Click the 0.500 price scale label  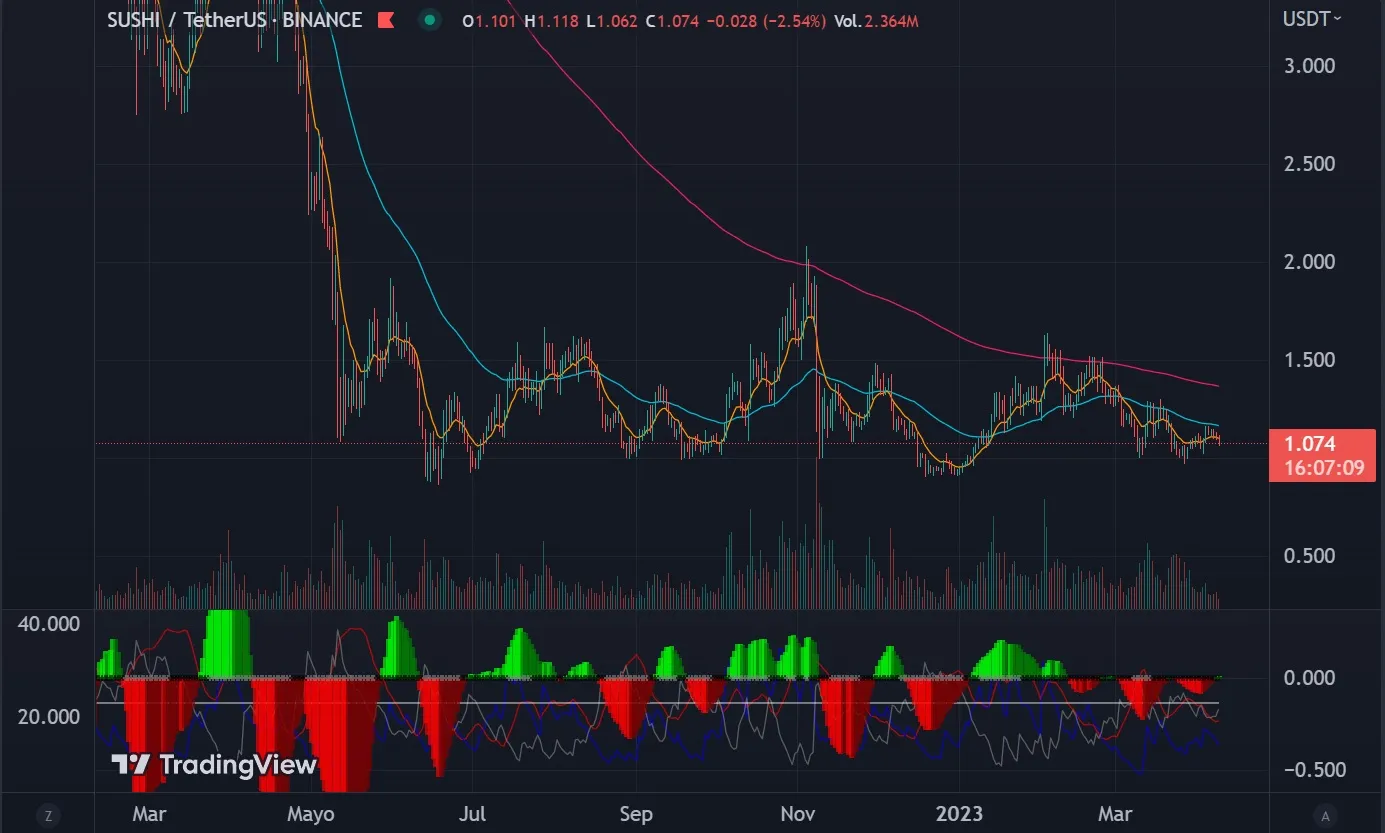(1310, 556)
